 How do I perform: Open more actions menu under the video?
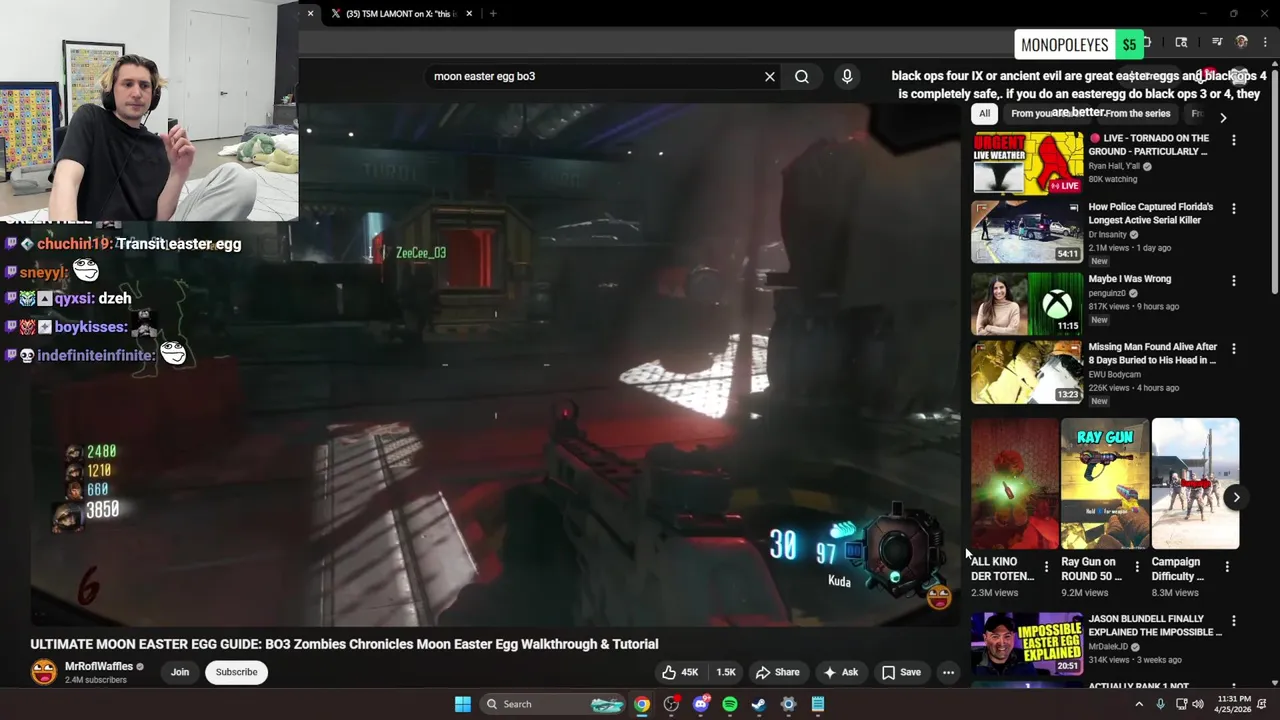(948, 672)
